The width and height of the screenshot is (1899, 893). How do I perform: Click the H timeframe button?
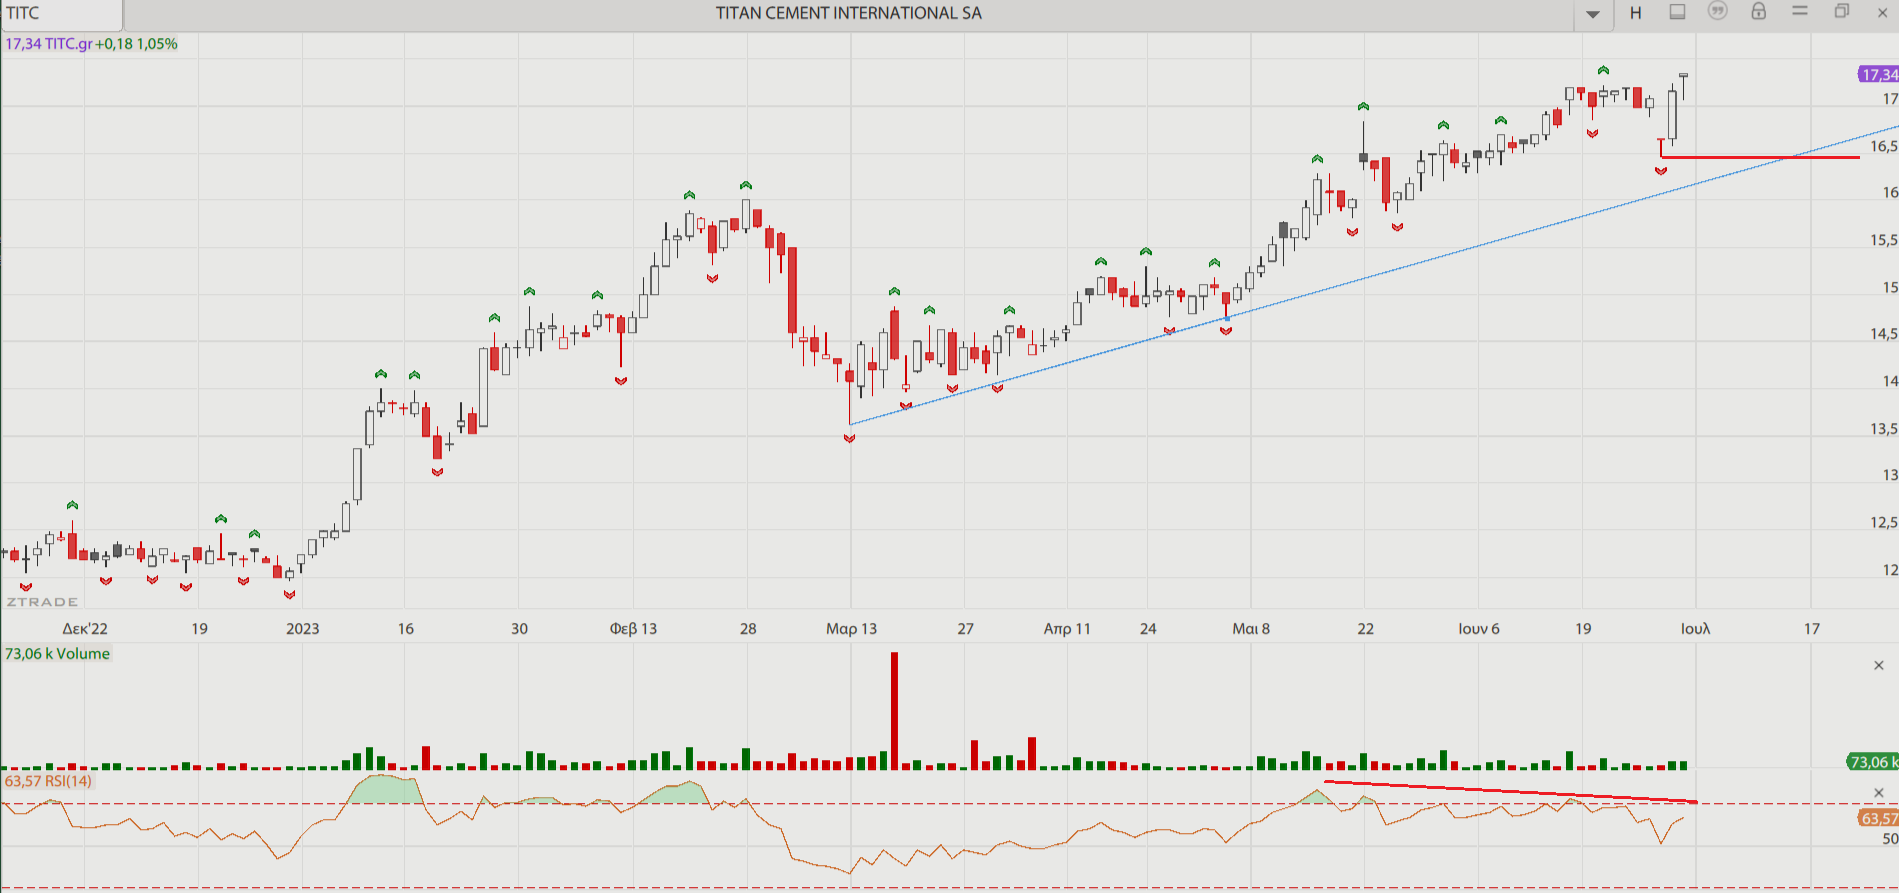tap(1636, 13)
